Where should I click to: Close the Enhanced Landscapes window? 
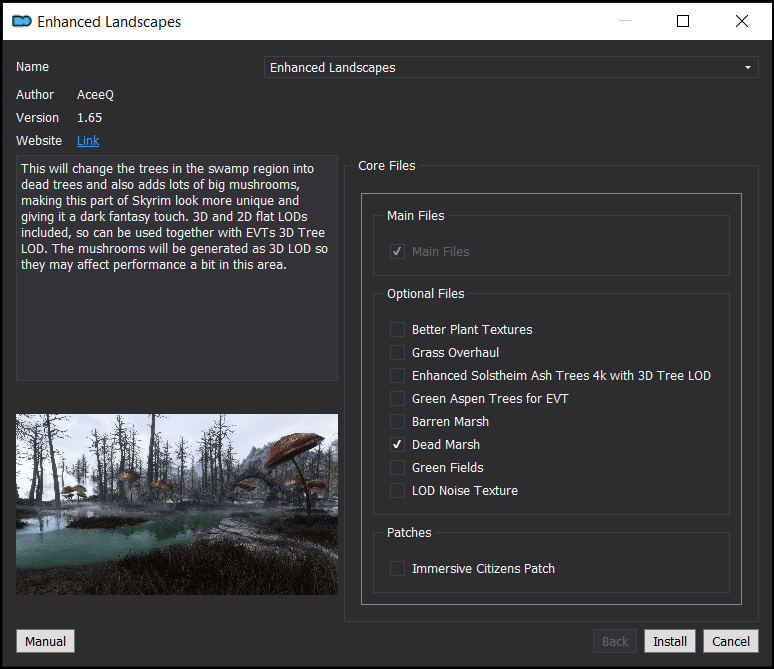pyautogui.click(x=741, y=21)
